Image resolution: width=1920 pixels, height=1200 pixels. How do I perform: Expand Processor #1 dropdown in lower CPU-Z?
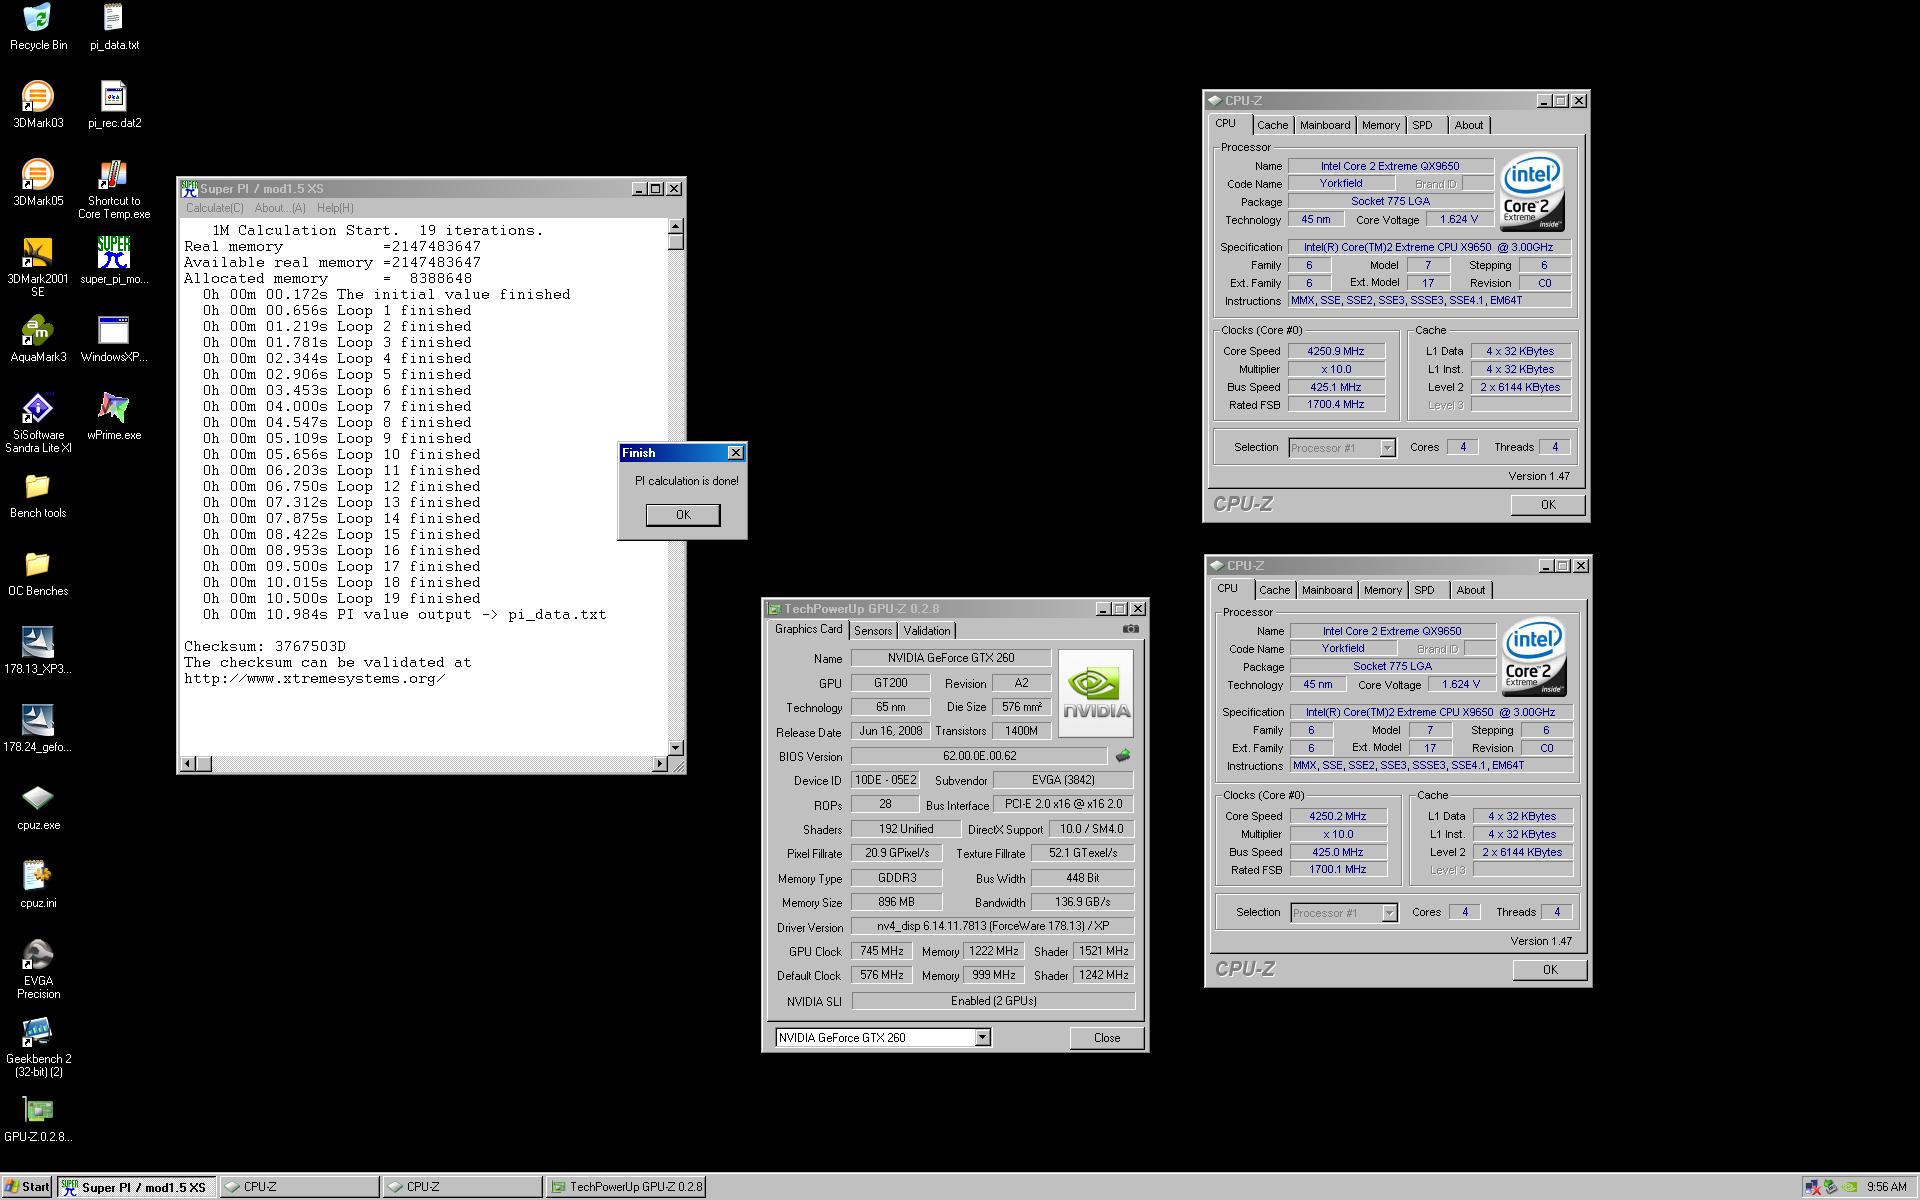coord(1389,913)
